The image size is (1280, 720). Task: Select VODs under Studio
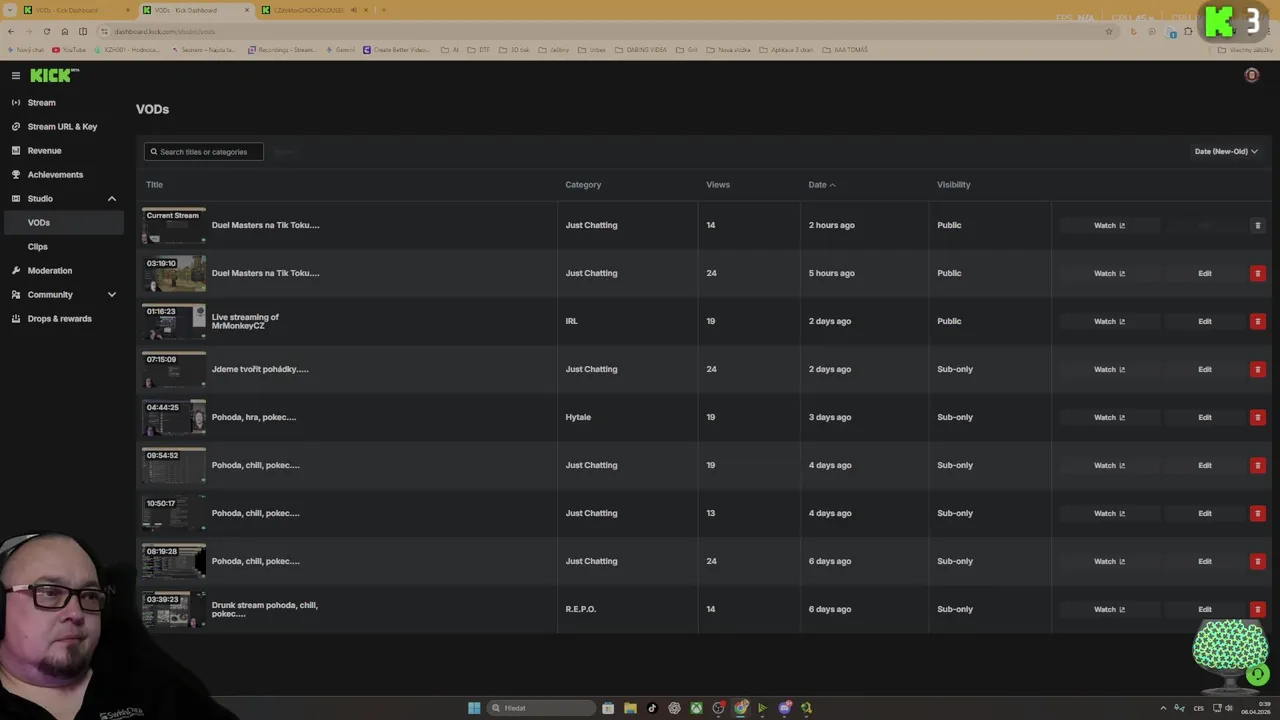pos(62,222)
